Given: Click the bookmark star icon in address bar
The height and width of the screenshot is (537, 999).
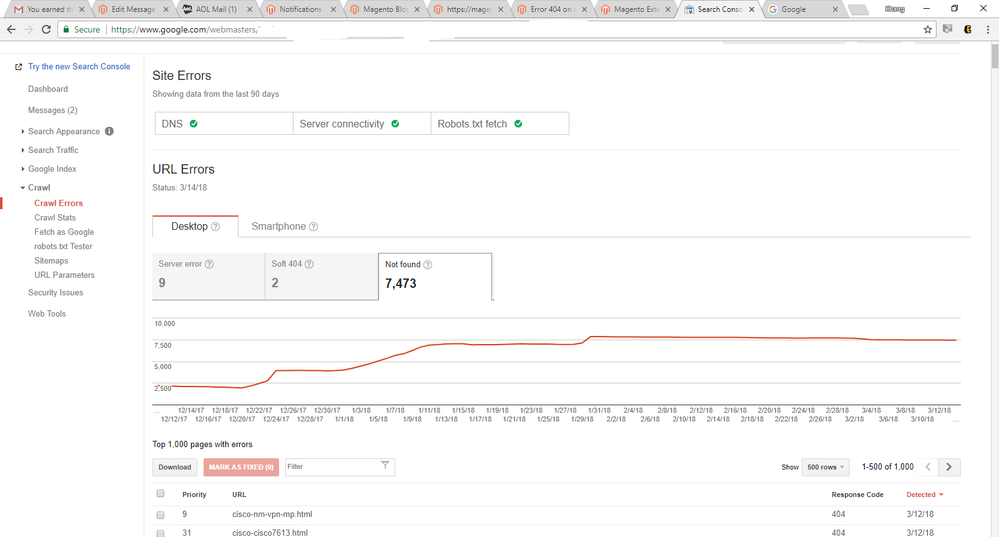Looking at the screenshot, I should (x=927, y=30).
